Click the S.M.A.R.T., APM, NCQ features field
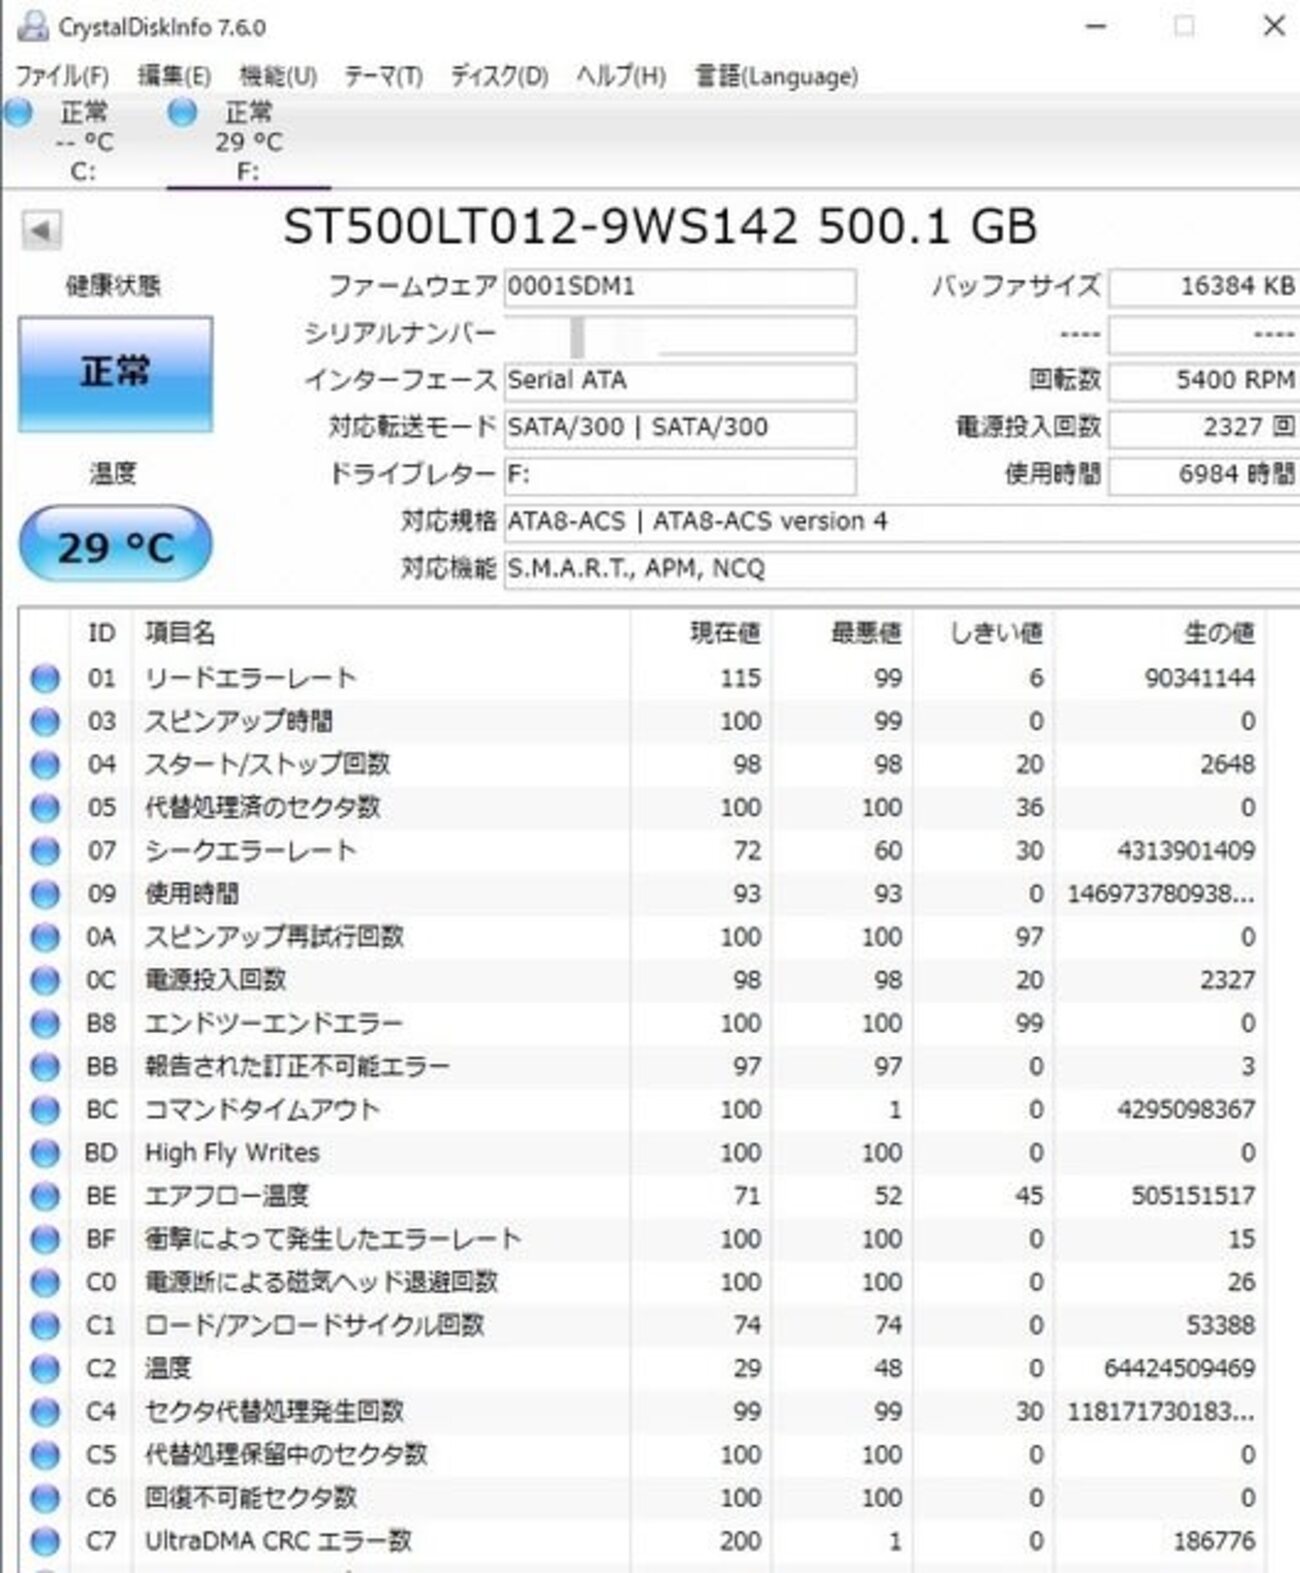The width and height of the screenshot is (1300, 1573). pyautogui.click(x=902, y=569)
